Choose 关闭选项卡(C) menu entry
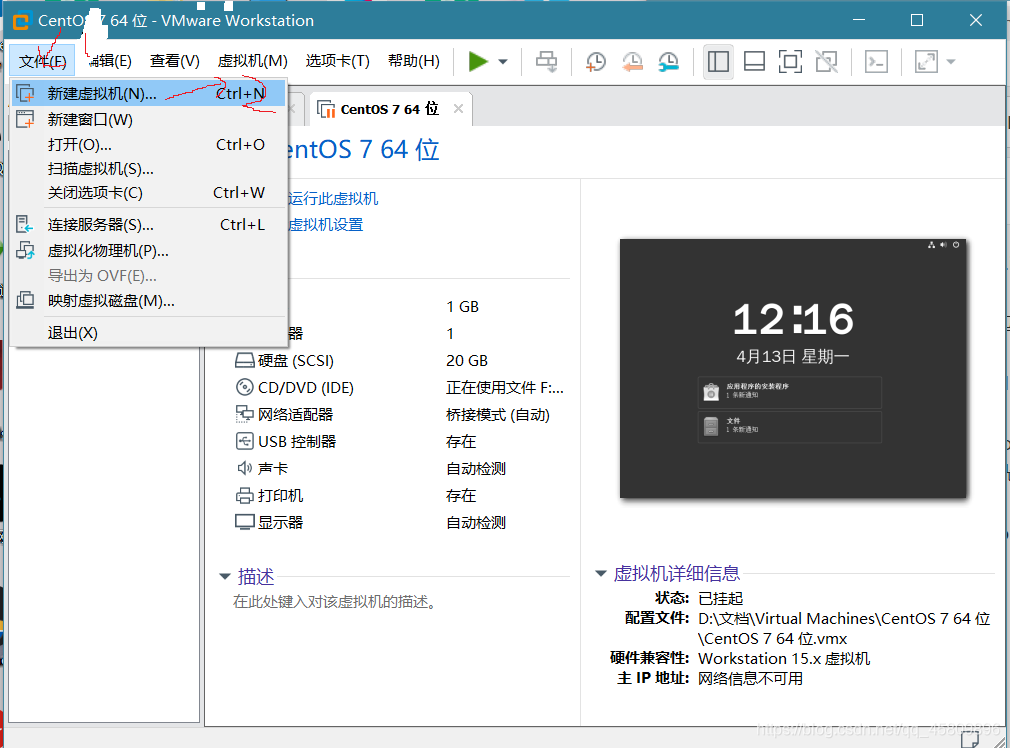Viewport: 1010px width, 748px height. pos(149,193)
